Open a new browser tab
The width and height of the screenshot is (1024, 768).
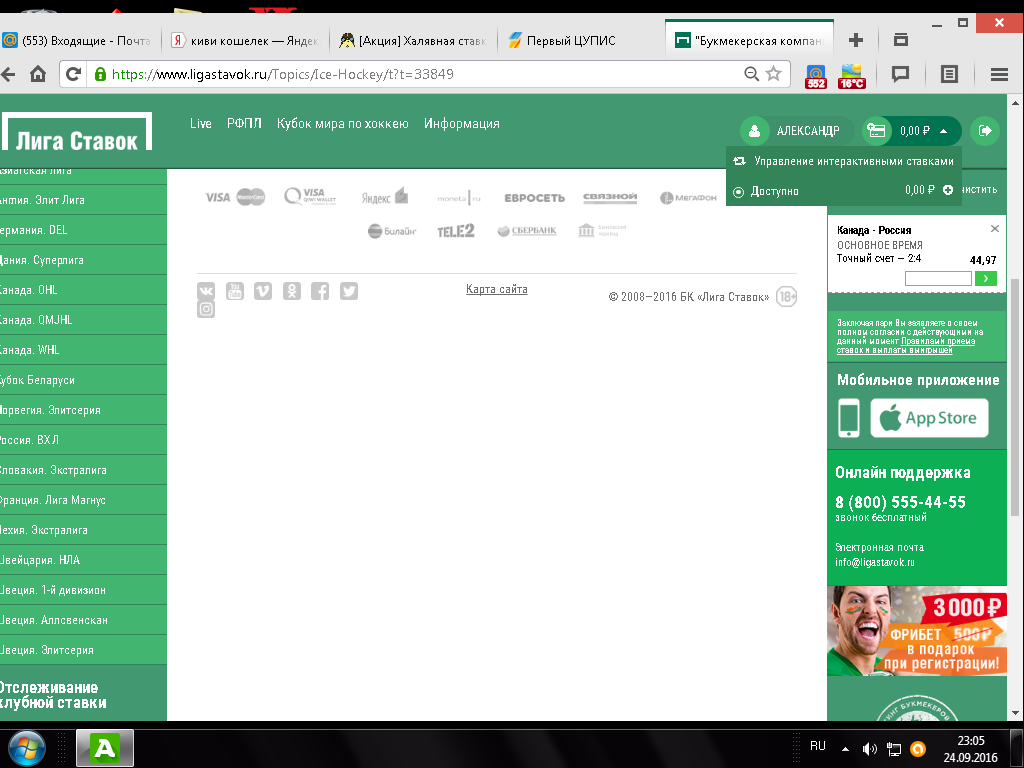[x=856, y=40]
